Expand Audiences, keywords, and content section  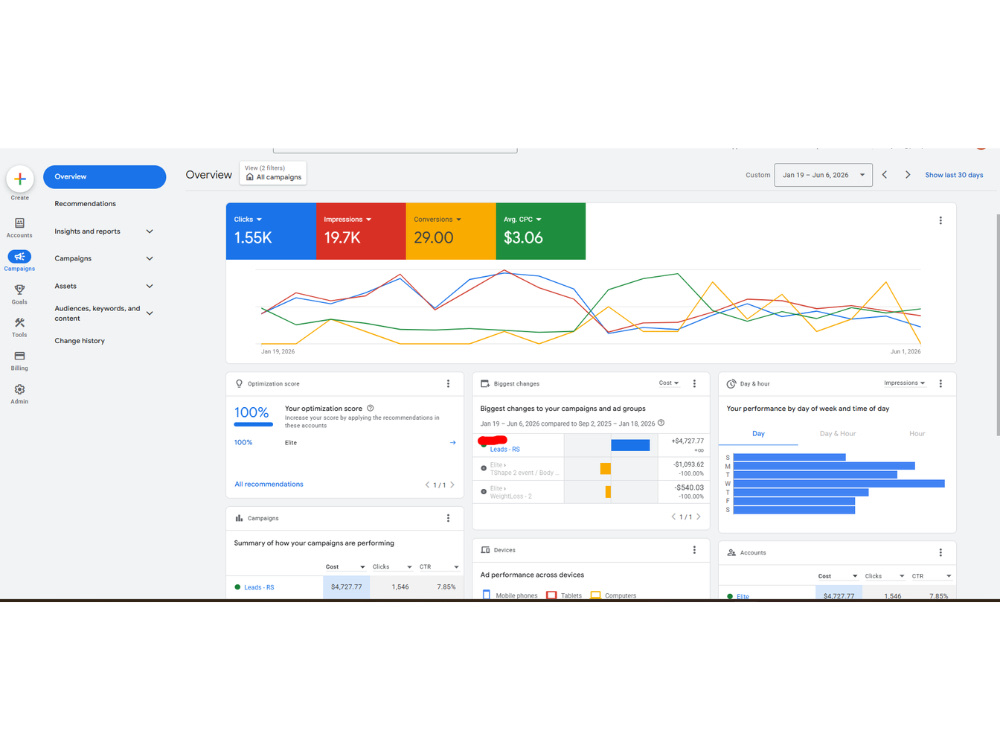pos(149,313)
